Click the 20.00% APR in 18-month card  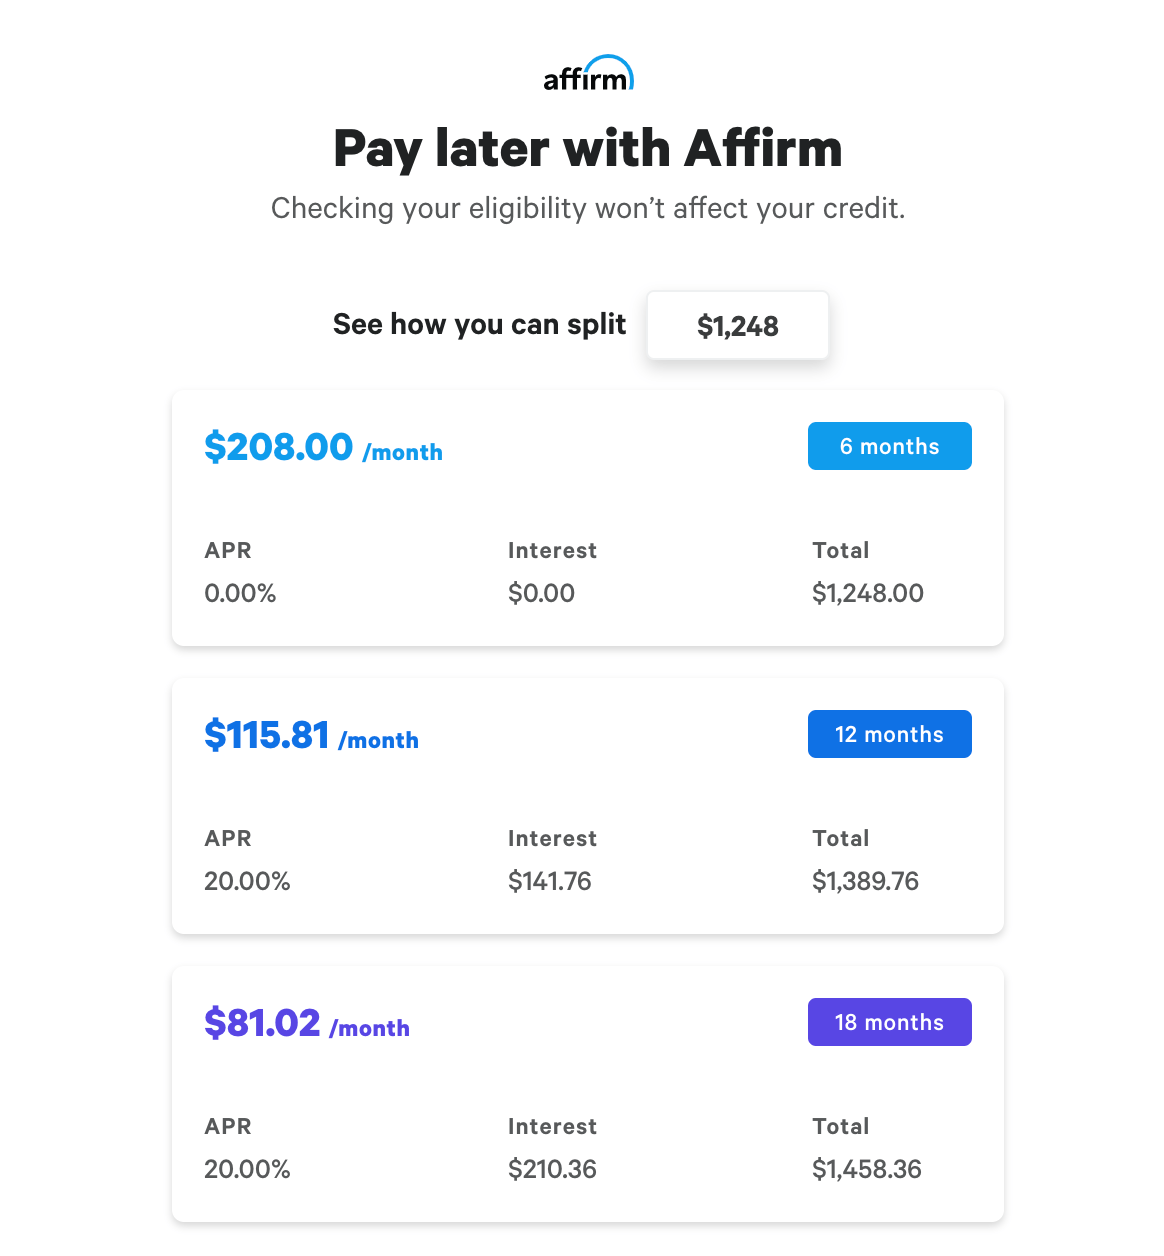pyautogui.click(x=247, y=1169)
